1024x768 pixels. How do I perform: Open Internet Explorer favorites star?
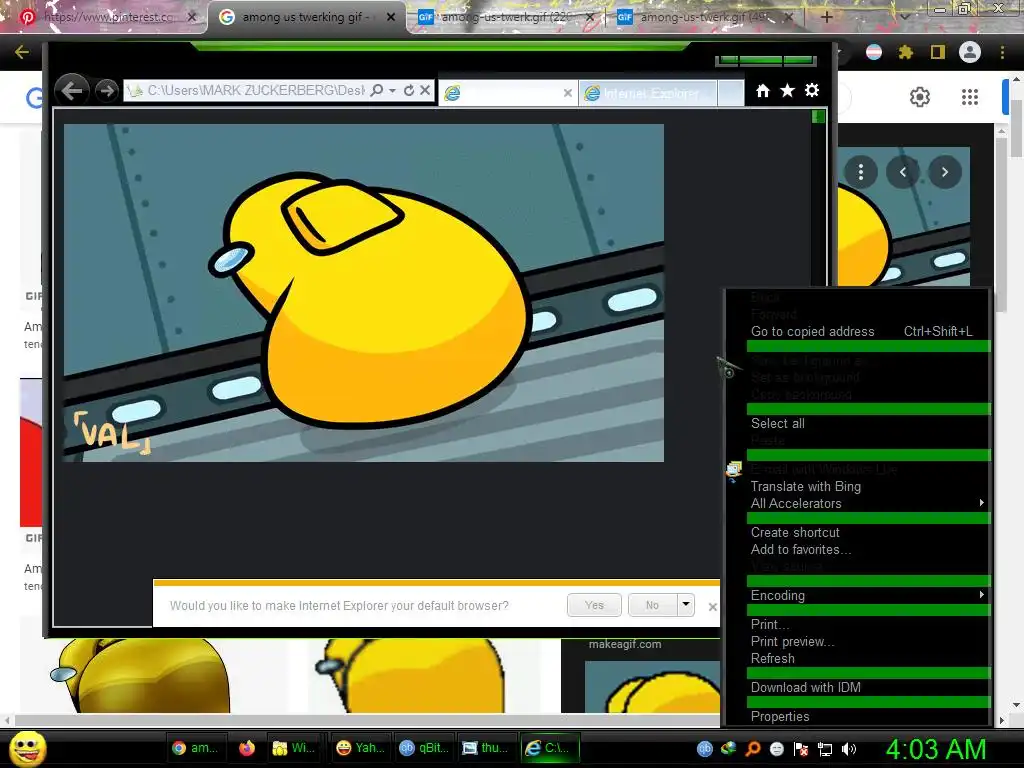(x=788, y=91)
